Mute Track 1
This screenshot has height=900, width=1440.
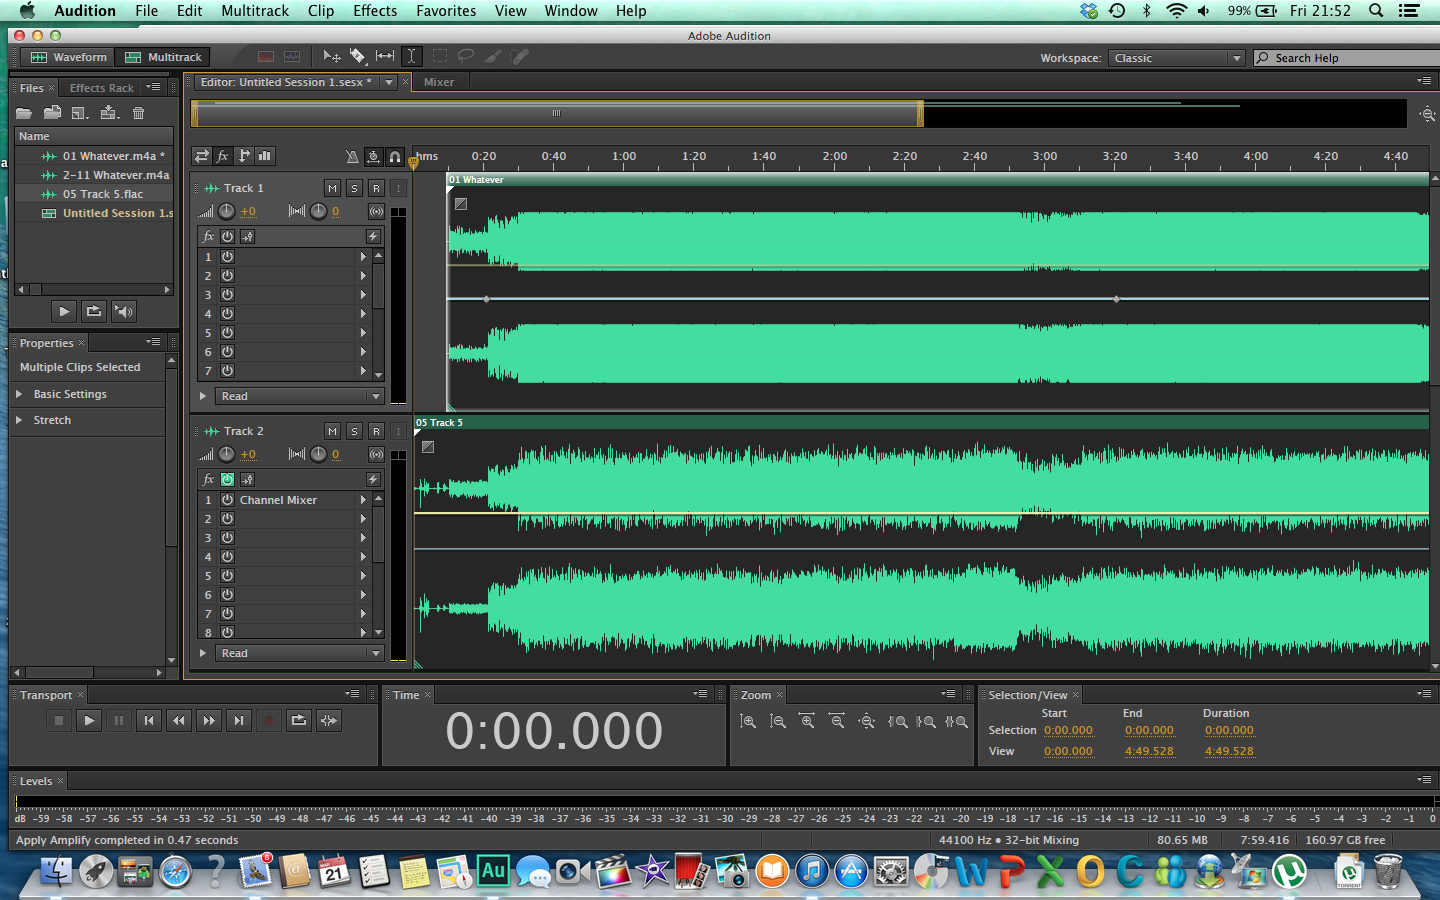pyautogui.click(x=332, y=188)
